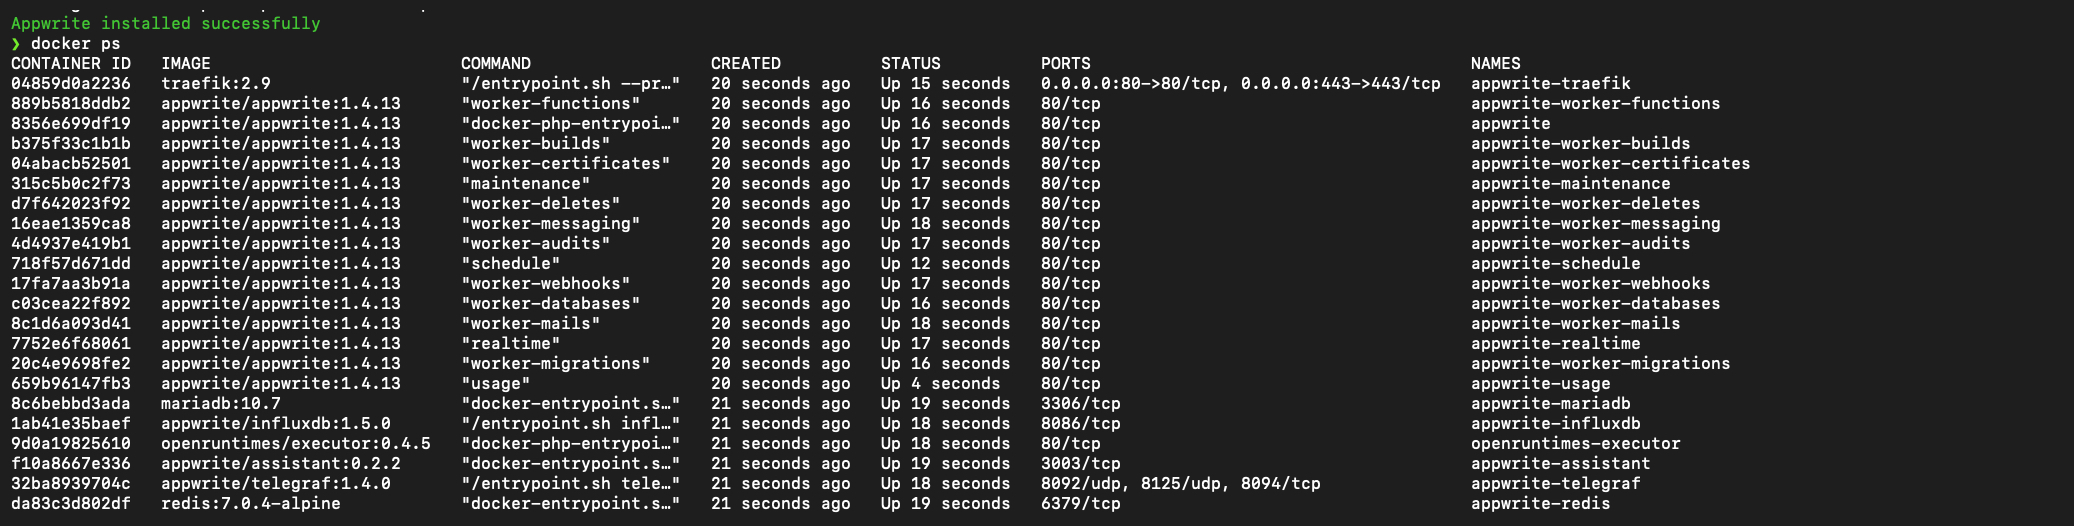Click the 3306/tcp port entry
The image size is (2074, 526).
pos(1080,404)
